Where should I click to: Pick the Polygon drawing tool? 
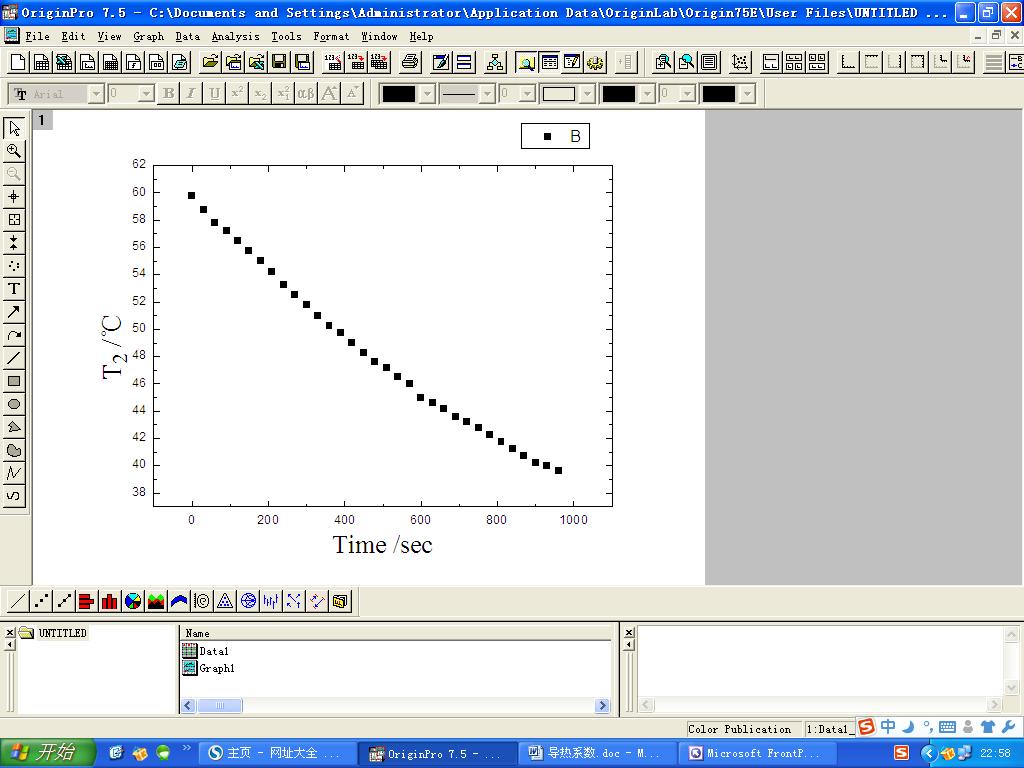[14, 427]
